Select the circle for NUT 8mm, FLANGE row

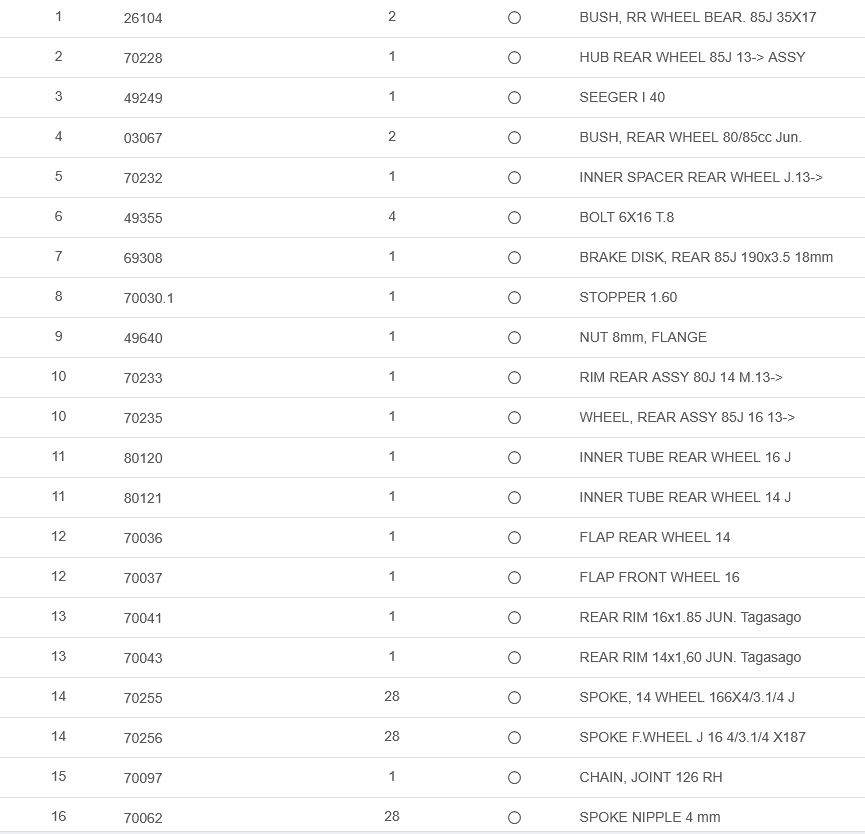point(514,338)
